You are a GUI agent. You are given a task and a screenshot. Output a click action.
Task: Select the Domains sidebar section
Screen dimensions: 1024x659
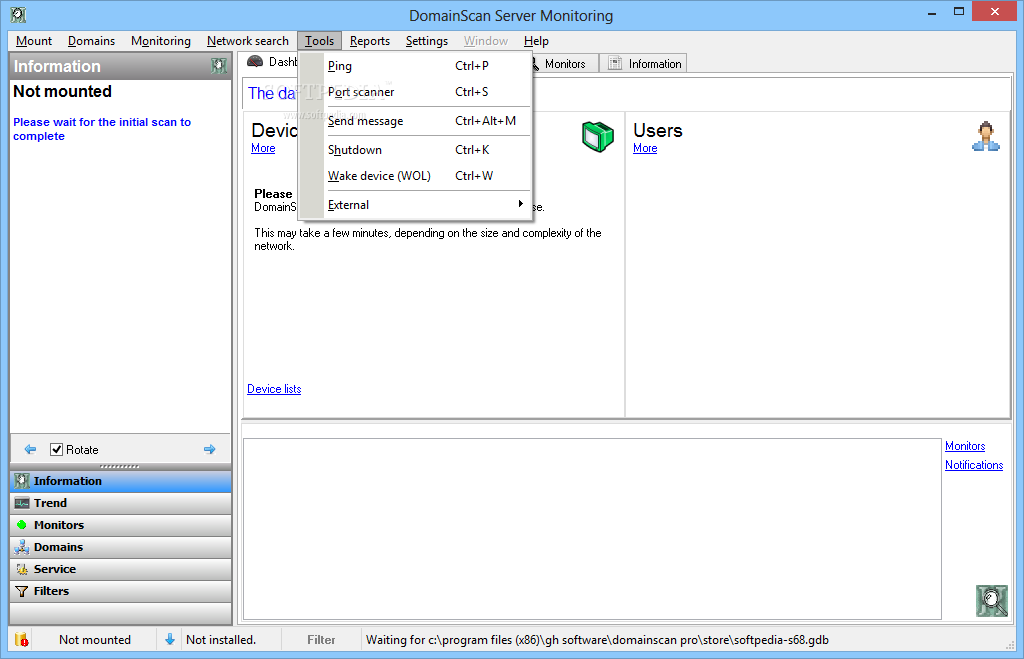pos(121,547)
